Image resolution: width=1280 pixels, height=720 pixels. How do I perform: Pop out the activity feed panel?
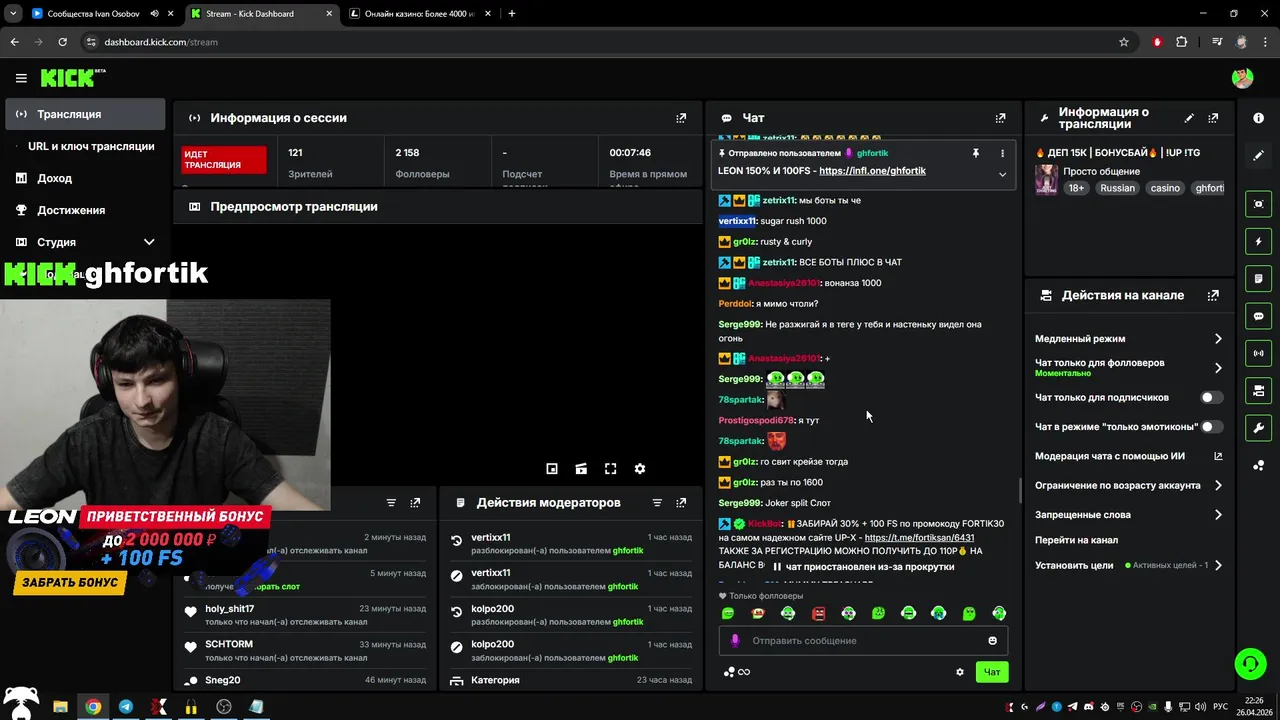pos(415,503)
